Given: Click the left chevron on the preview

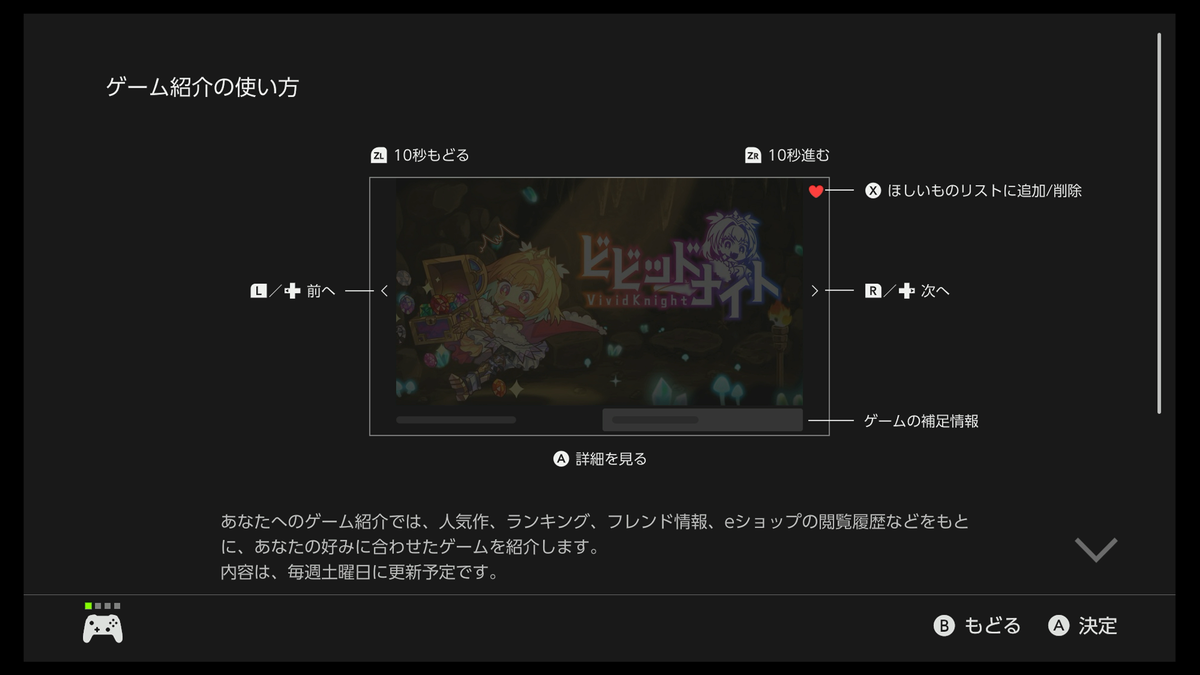Looking at the screenshot, I should coord(384,291).
